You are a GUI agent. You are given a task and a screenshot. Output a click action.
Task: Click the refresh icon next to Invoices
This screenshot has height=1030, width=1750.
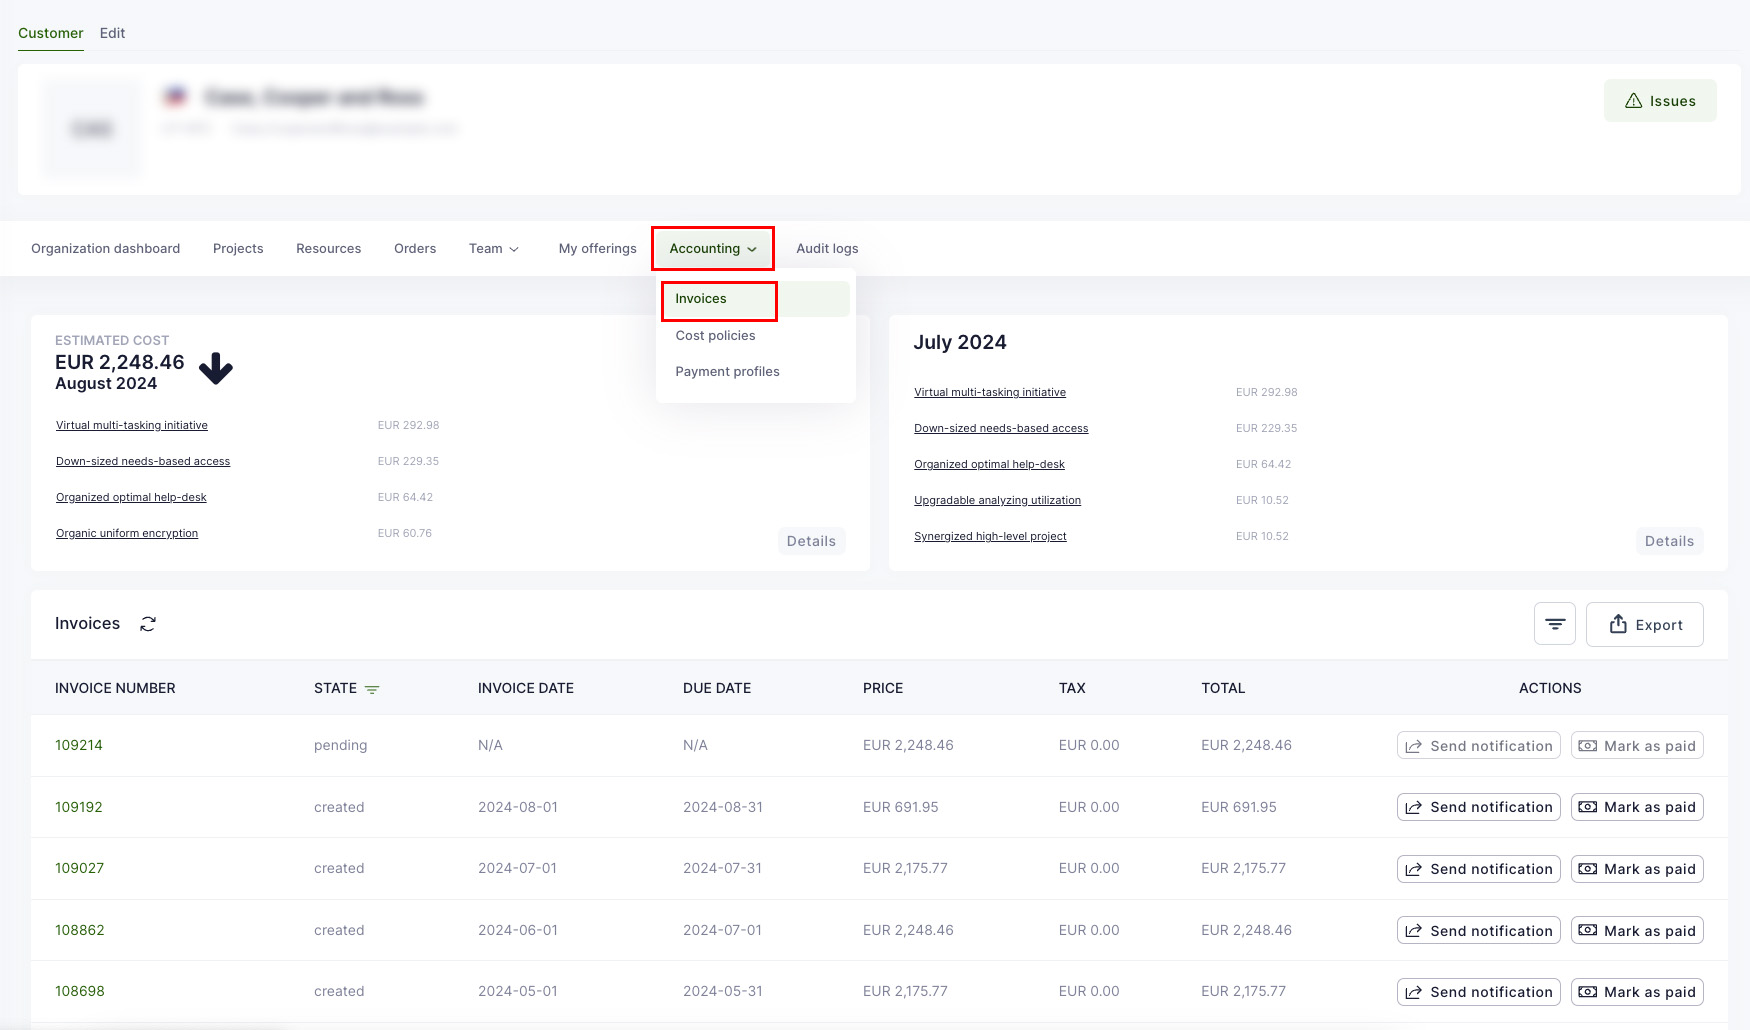click(148, 624)
